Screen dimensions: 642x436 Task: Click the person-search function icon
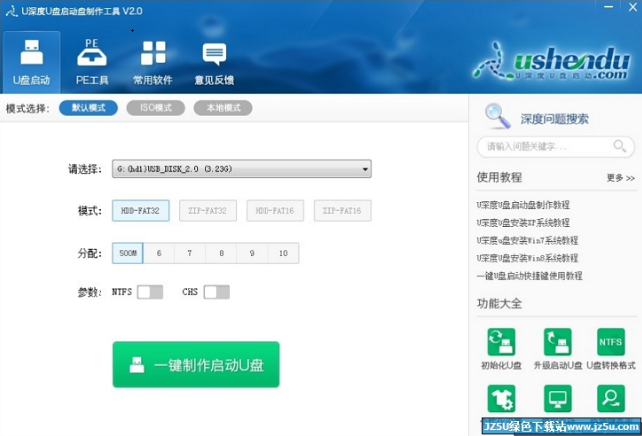pyautogui.click(x=610, y=398)
